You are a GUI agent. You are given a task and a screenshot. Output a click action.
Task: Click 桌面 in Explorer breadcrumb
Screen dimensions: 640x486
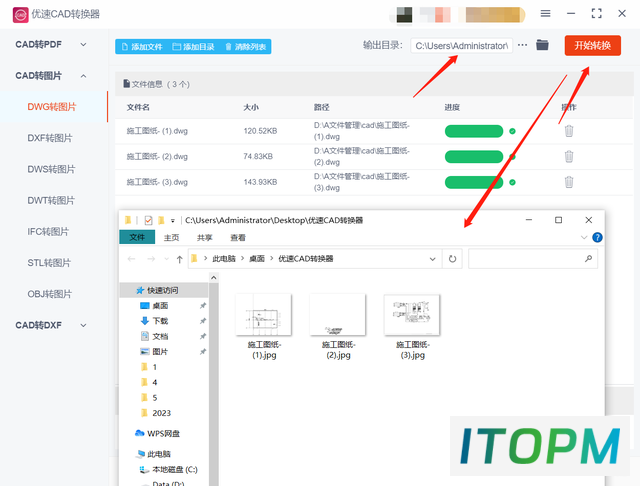tap(257, 259)
